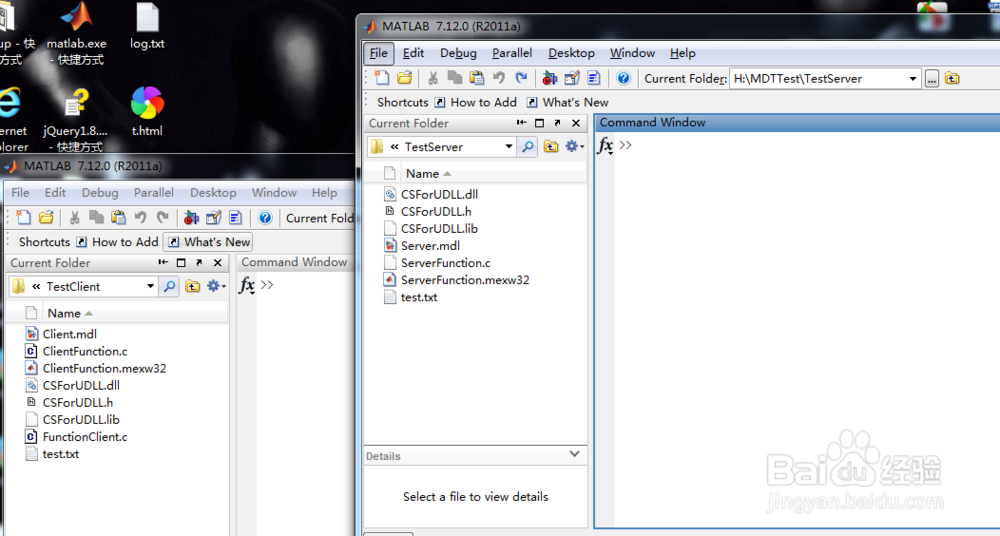The width and height of the screenshot is (1000, 536).
Task: Open Parallel menu in background MATLAB window
Action: 154,193
